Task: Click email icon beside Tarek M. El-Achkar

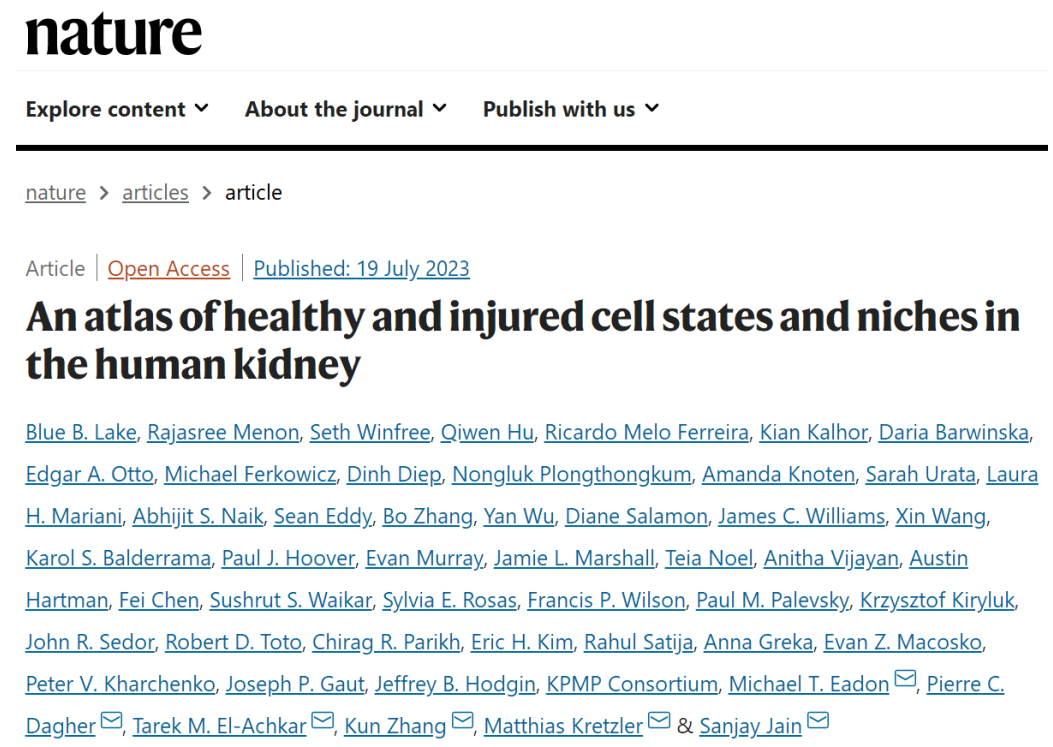Action: click(321, 723)
